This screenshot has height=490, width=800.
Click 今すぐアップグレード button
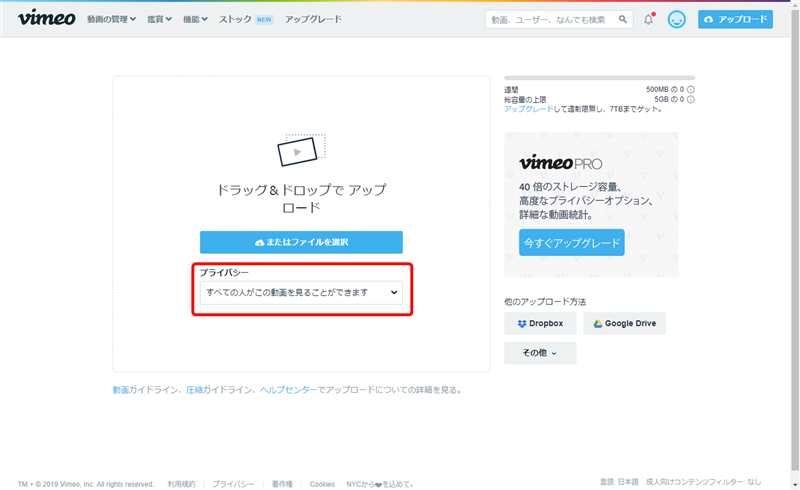coord(571,242)
